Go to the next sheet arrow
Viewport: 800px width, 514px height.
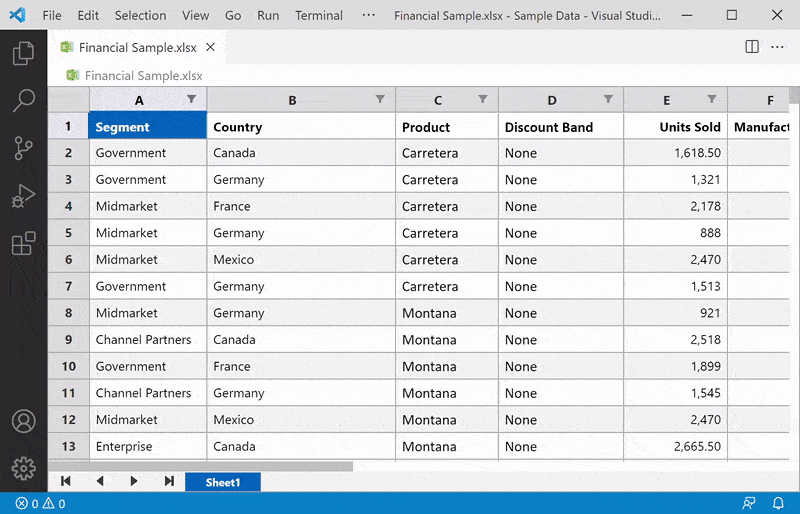click(x=134, y=481)
